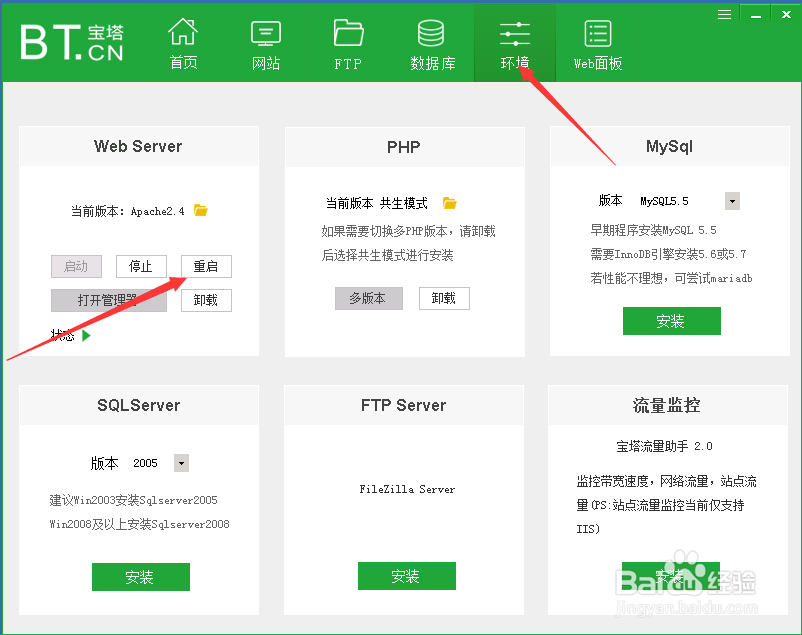Click the BT.CN 宝塔 logo
This screenshot has width=802, height=635.
72,42
